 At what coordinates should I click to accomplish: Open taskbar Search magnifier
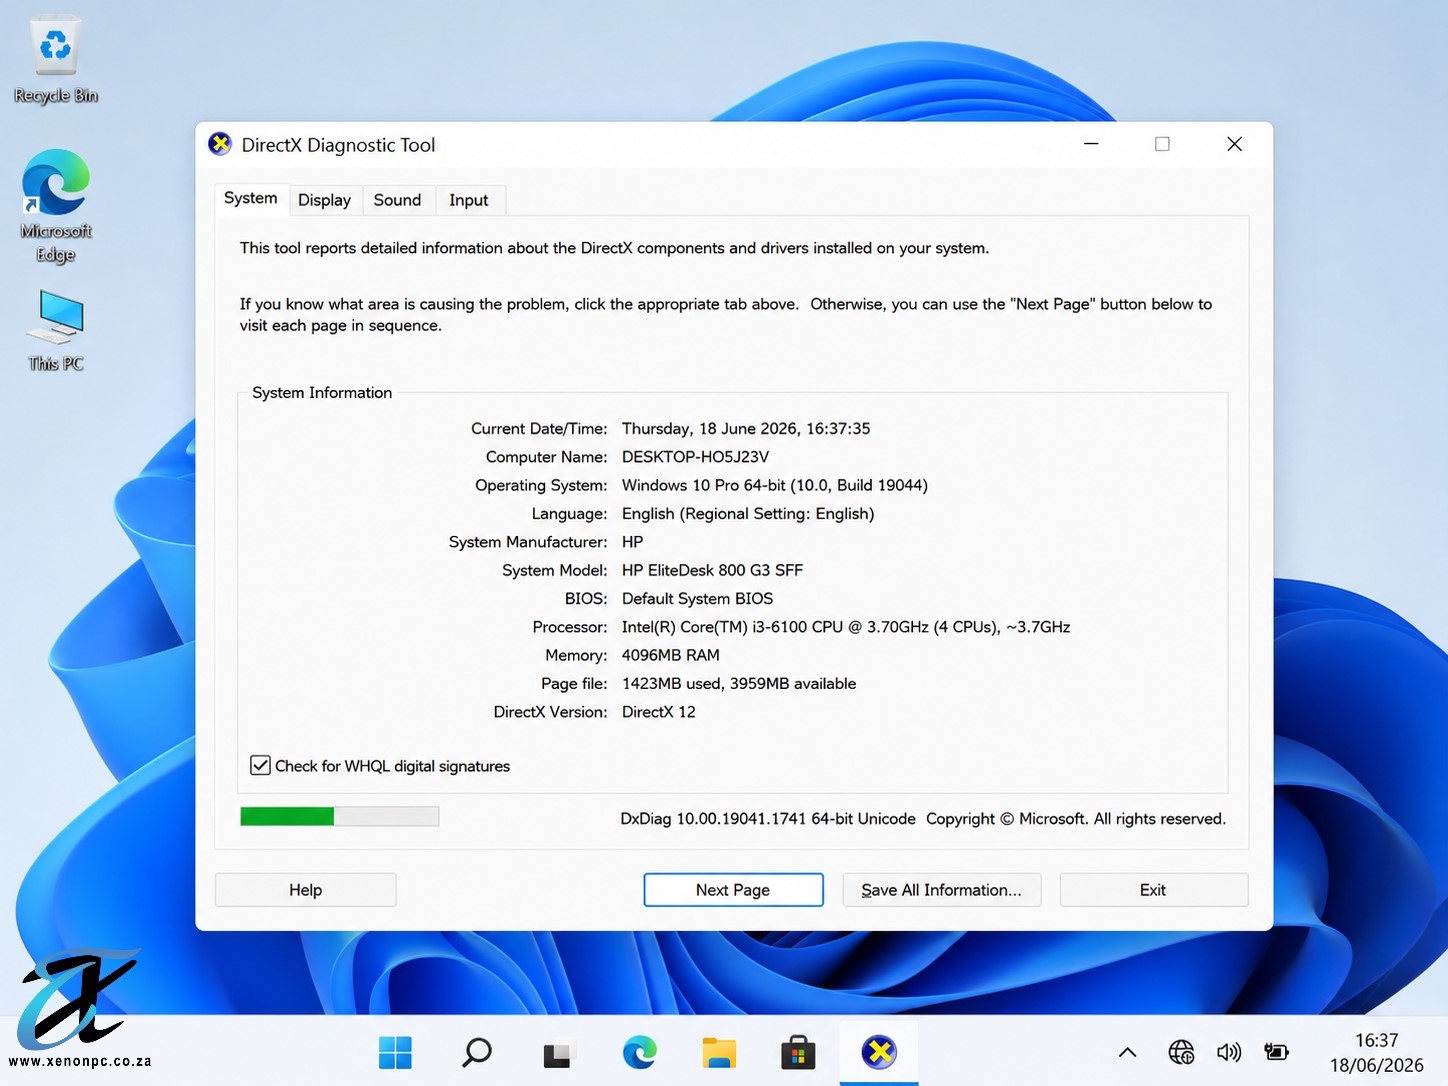pyautogui.click(x=477, y=1052)
